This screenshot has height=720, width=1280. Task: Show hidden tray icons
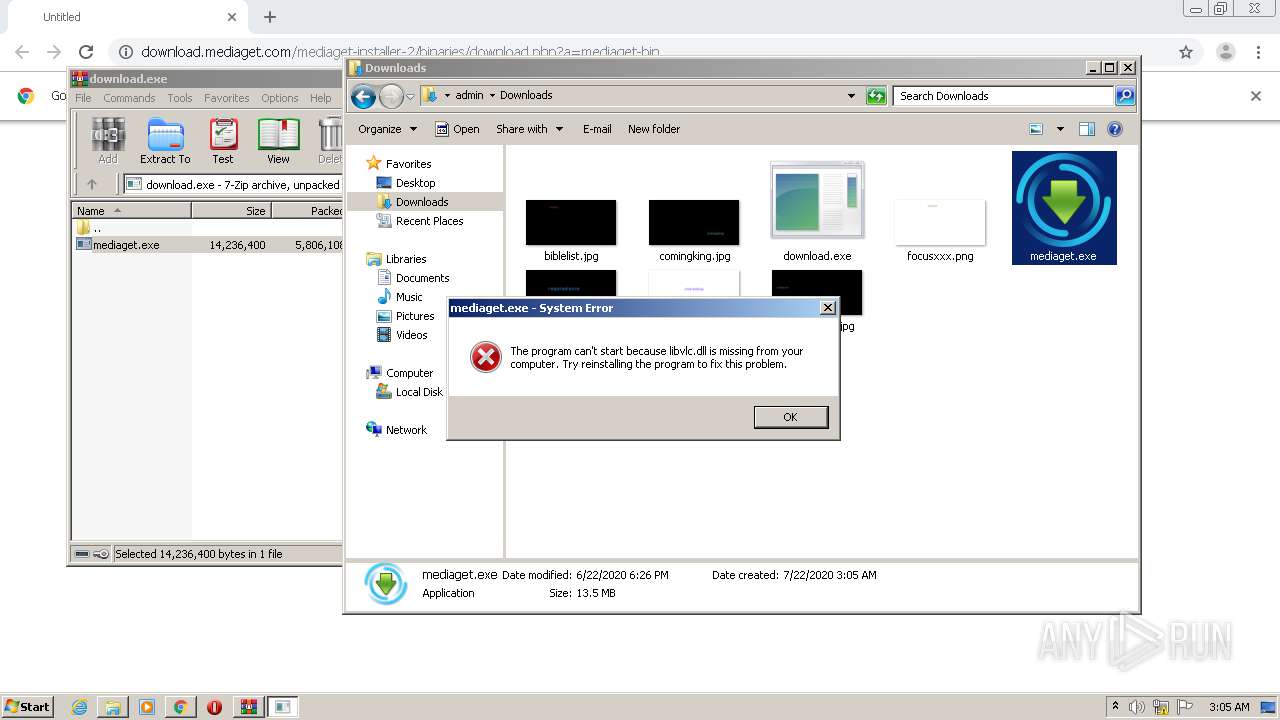coord(1115,707)
